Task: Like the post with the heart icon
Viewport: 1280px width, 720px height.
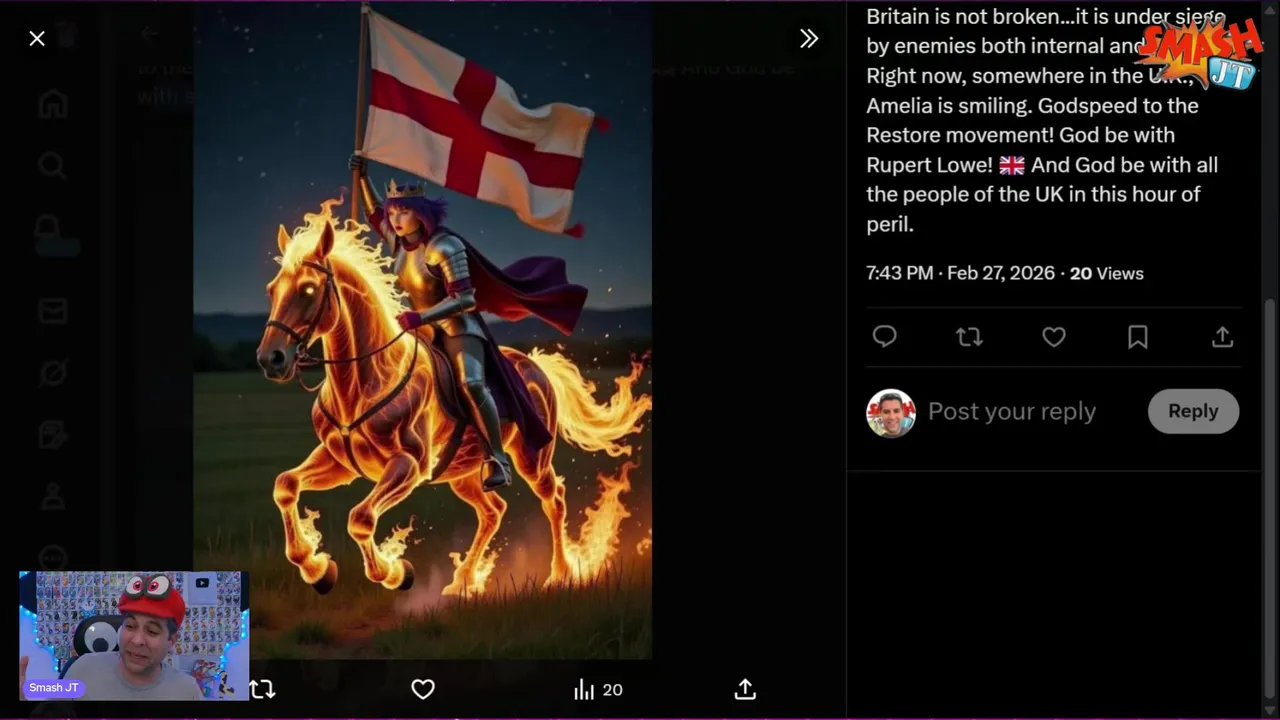Action: point(1054,337)
